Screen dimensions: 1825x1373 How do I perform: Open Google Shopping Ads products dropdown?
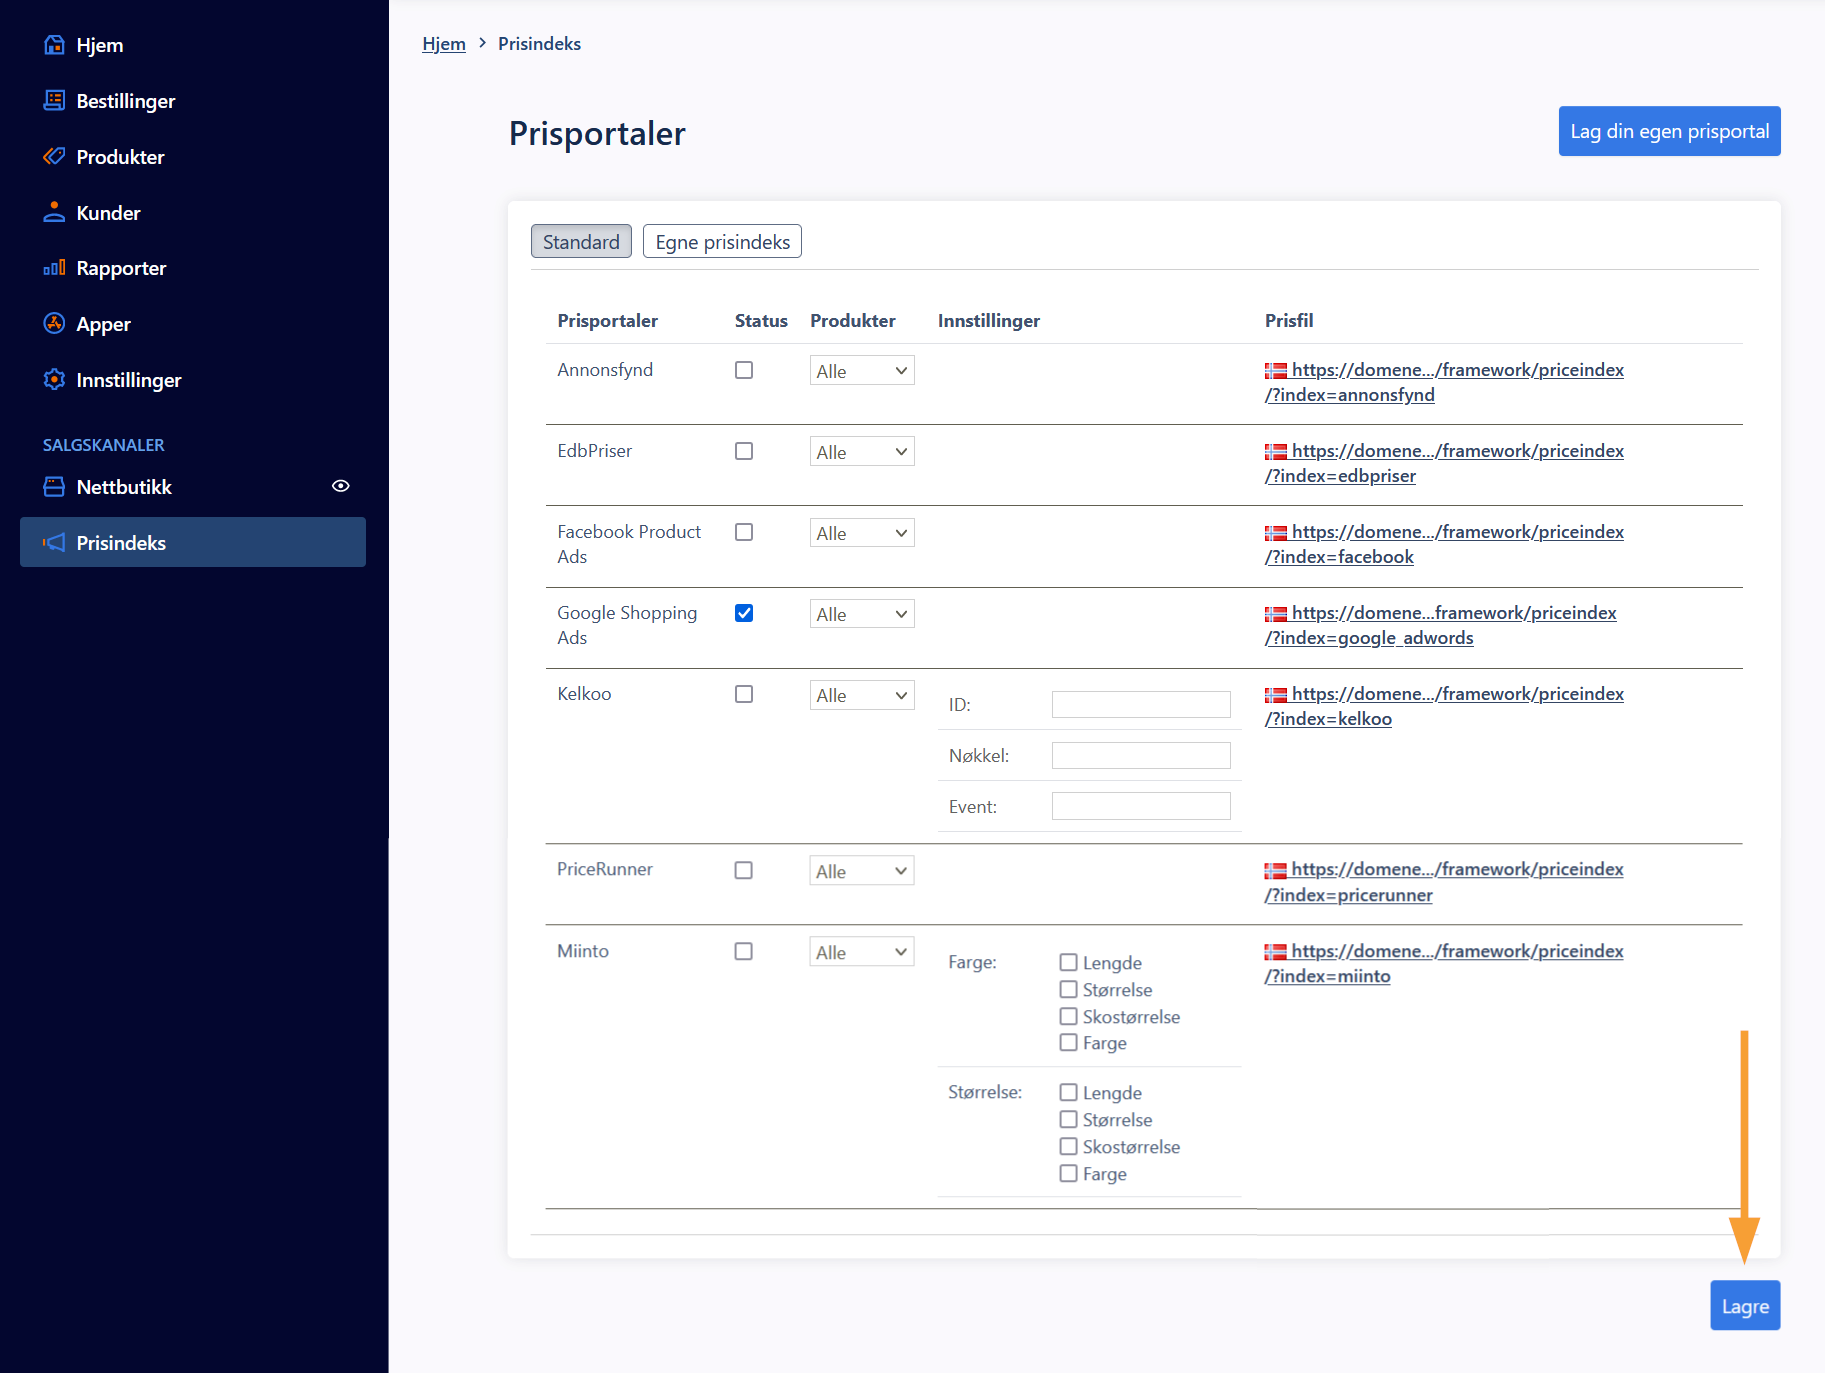862,614
